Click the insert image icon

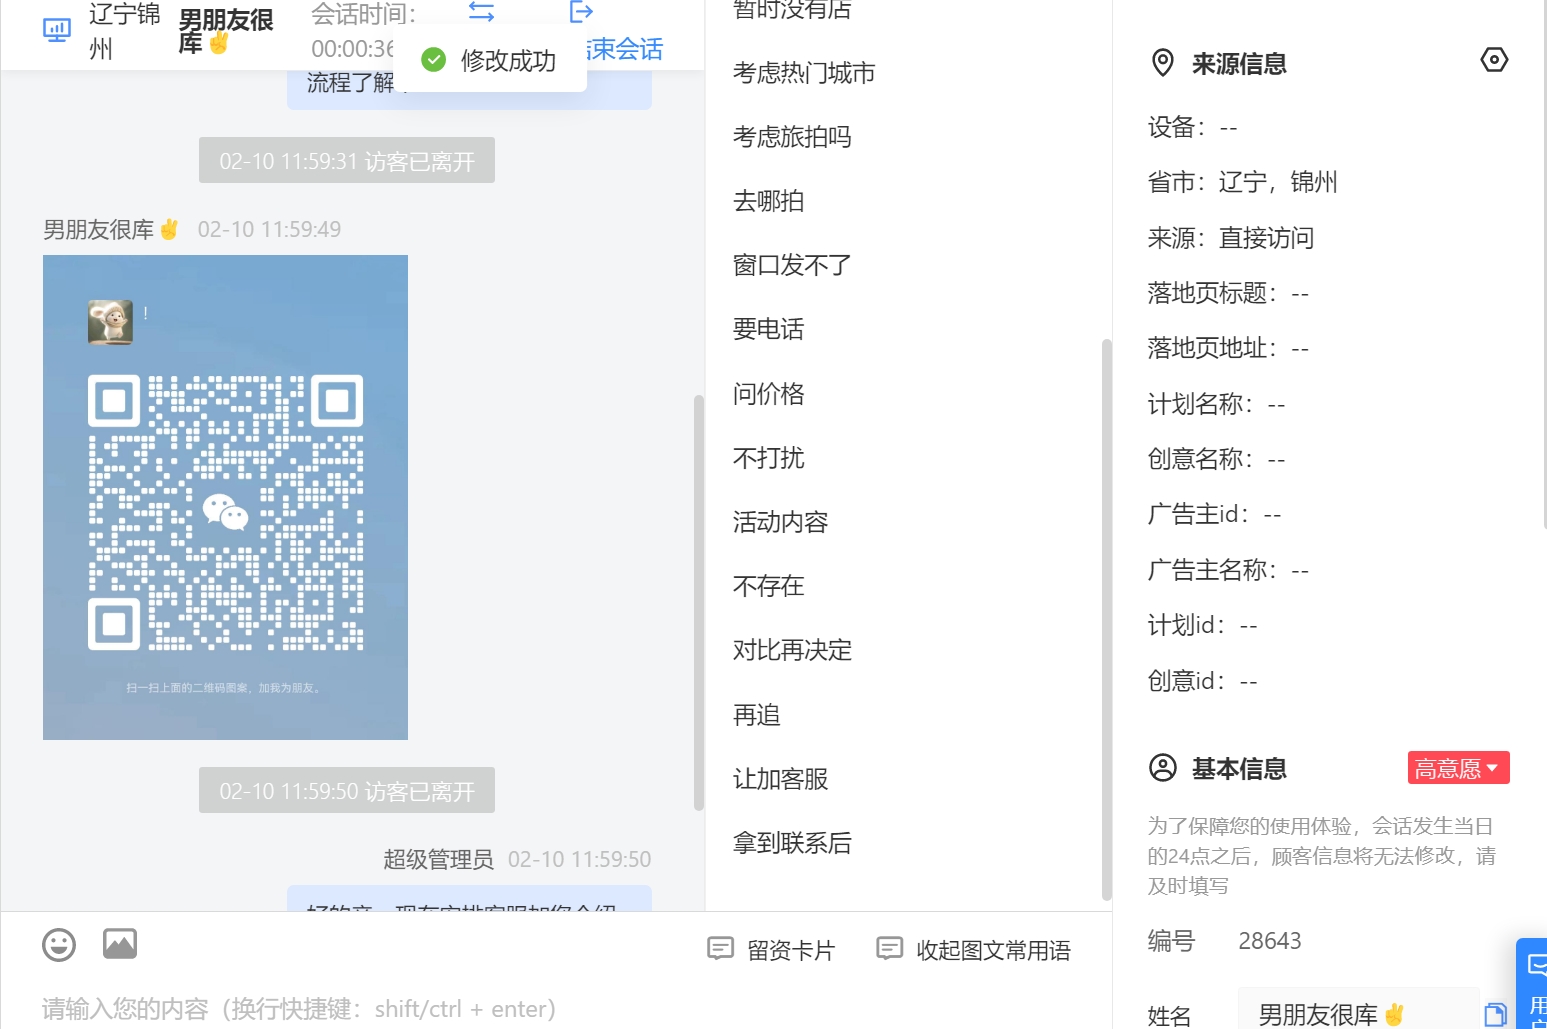[x=120, y=943]
